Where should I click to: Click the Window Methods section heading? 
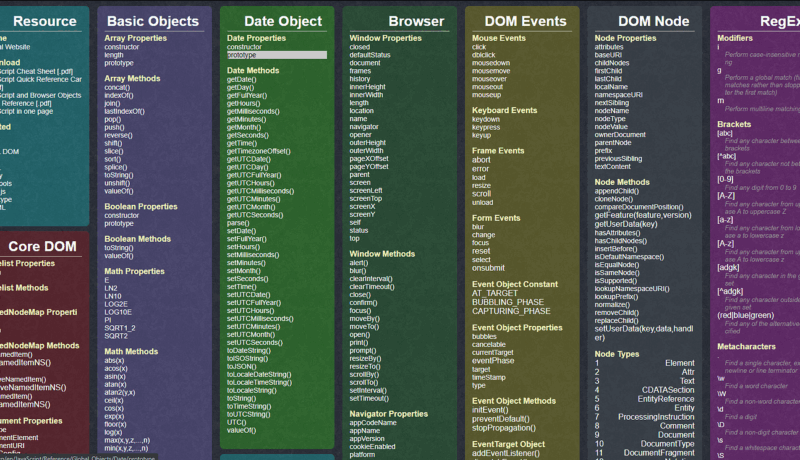tap(382, 254)
